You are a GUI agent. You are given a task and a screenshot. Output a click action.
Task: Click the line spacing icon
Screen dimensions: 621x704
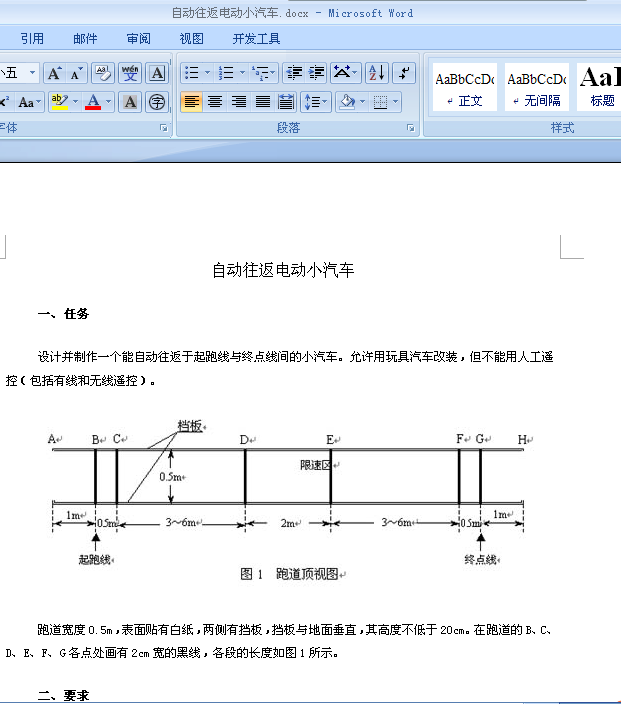(312, 102)
